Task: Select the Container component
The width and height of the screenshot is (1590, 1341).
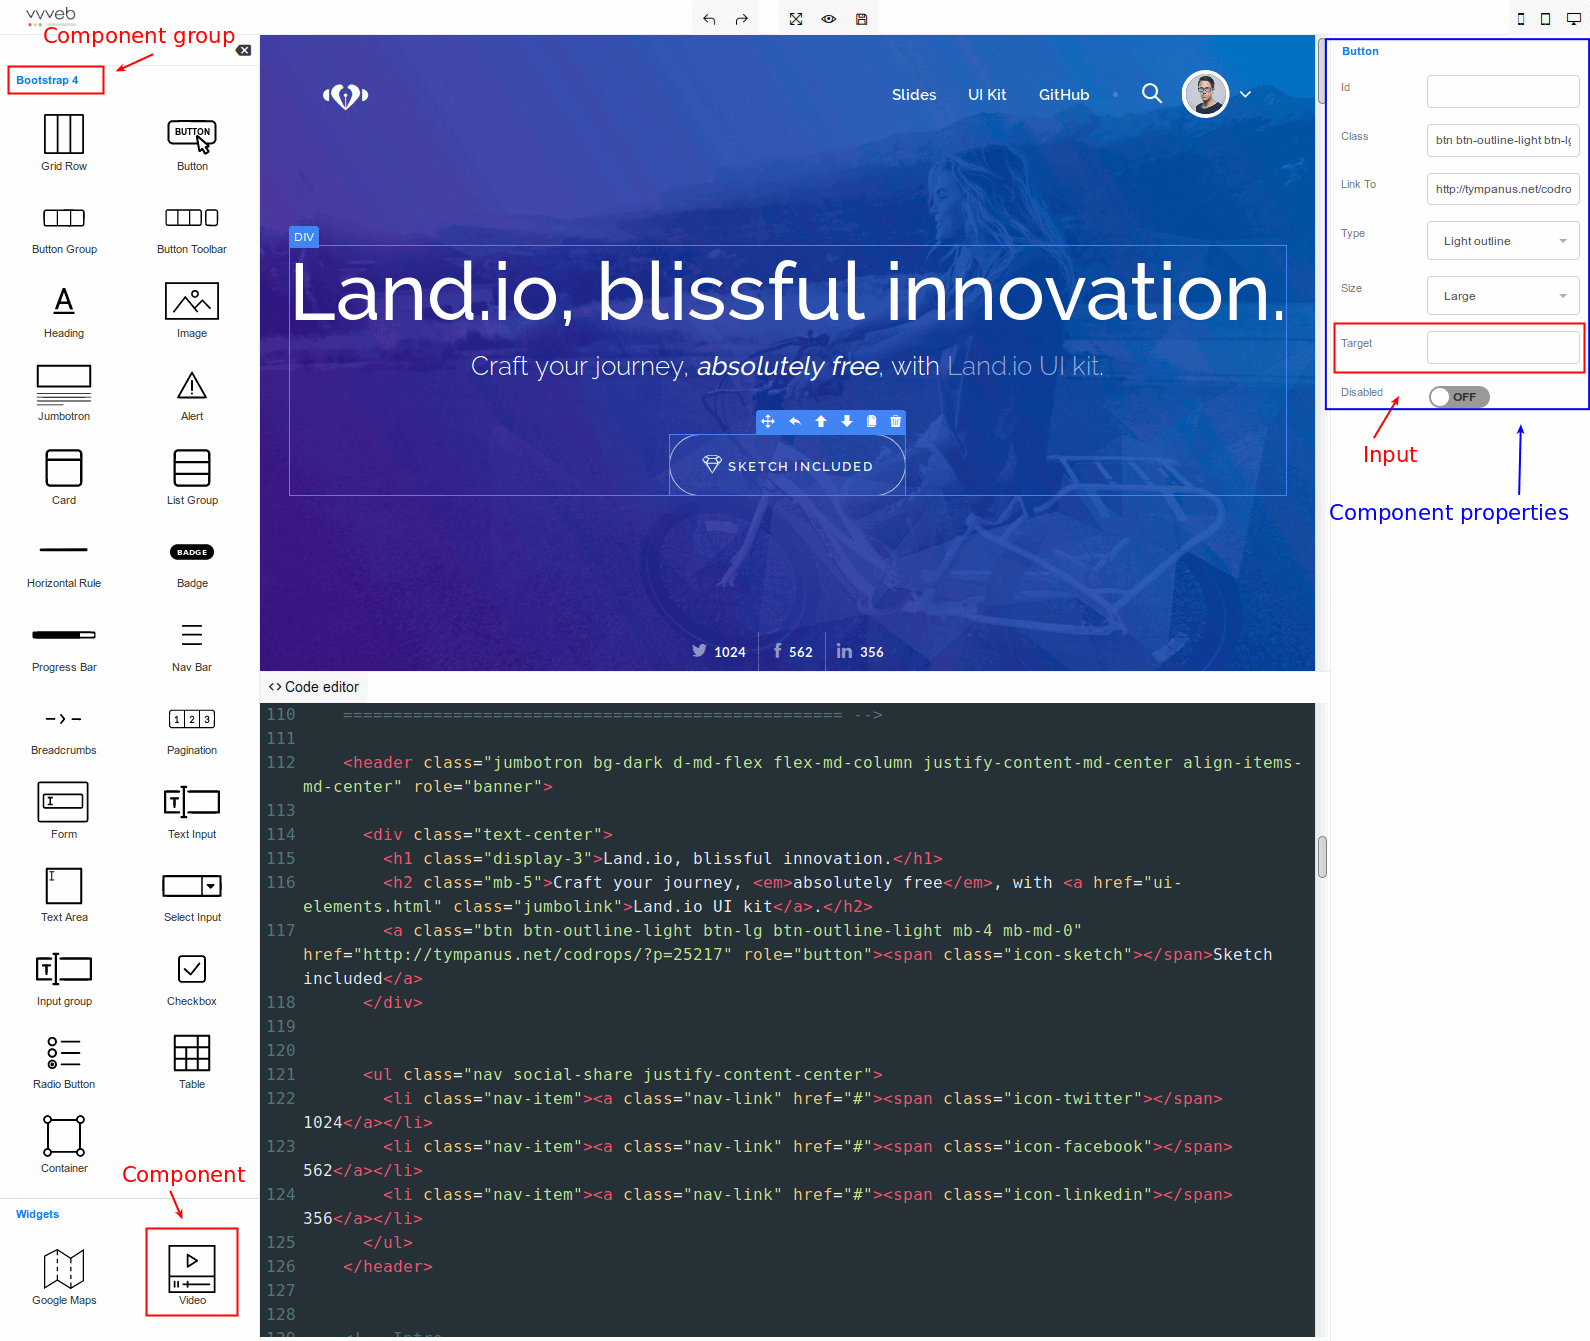Action: 64,1145
